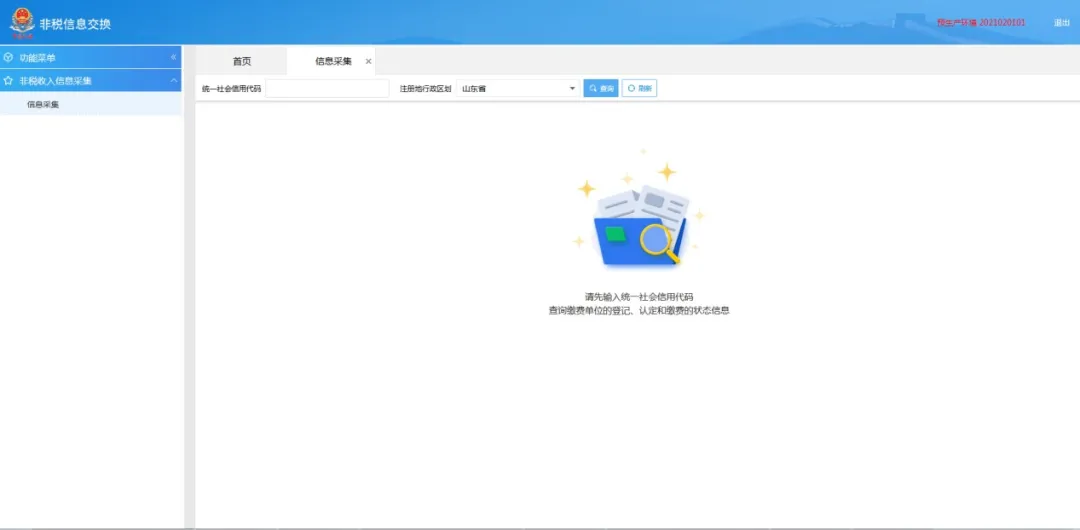Click the 功能菜单 header icon

pos(9,58)
